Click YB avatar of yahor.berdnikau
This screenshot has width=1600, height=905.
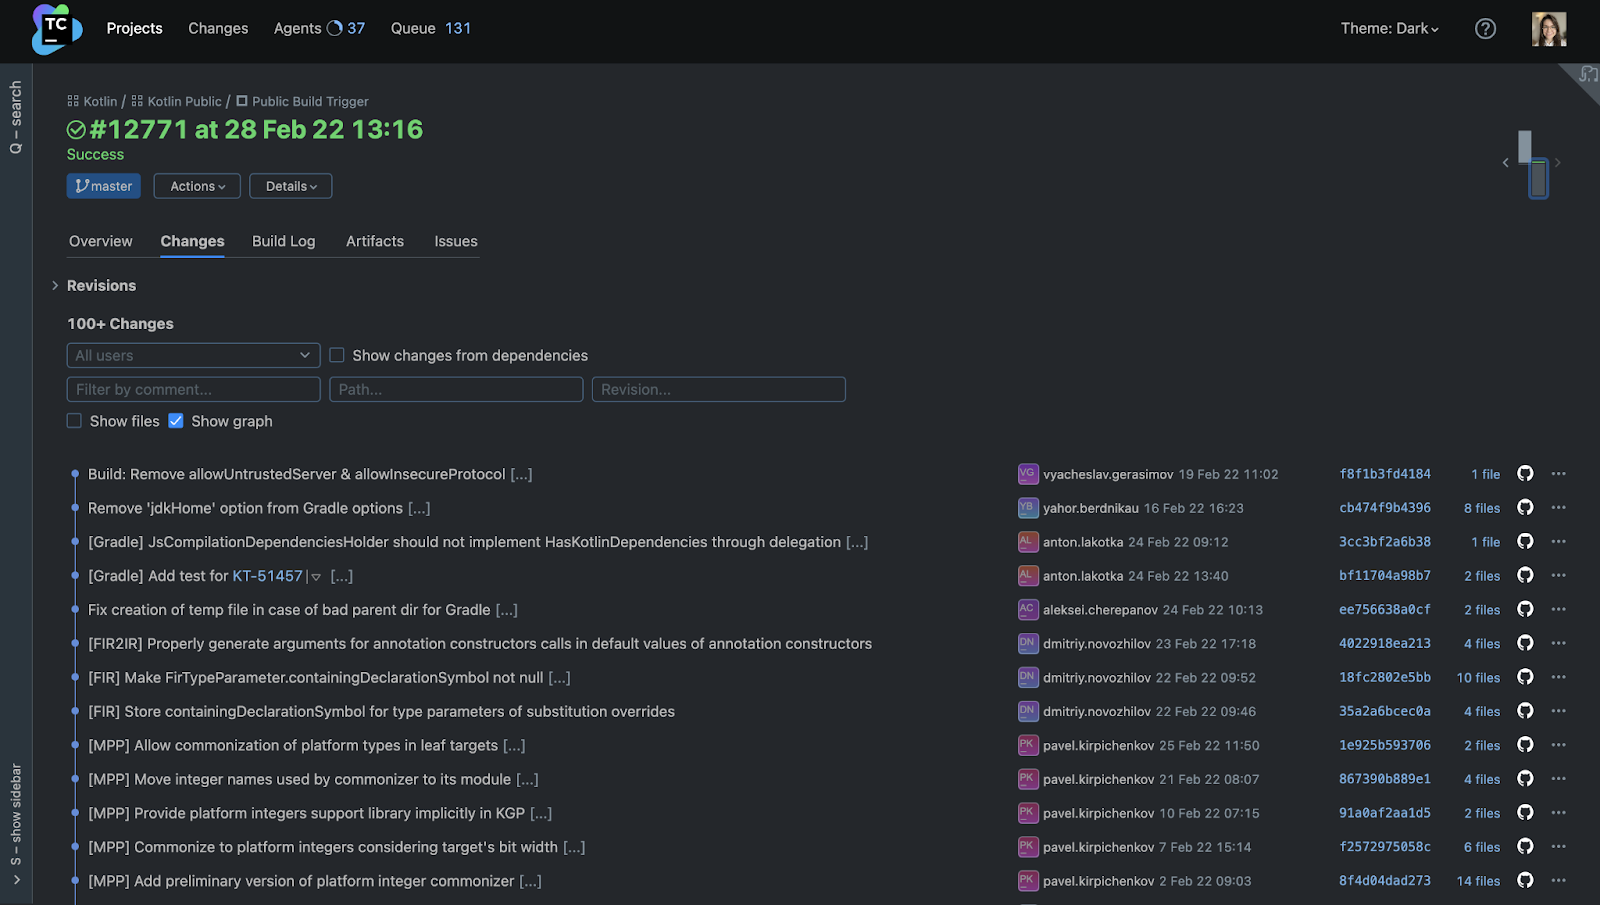coord(1028,508)
